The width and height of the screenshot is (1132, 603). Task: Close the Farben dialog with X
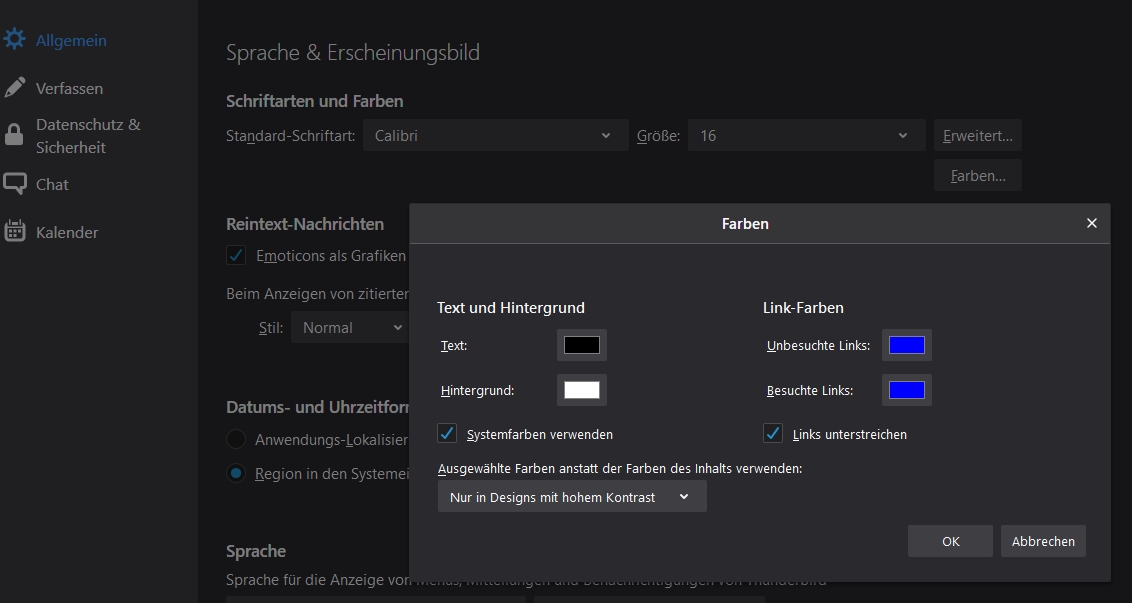coord(1092,223)
